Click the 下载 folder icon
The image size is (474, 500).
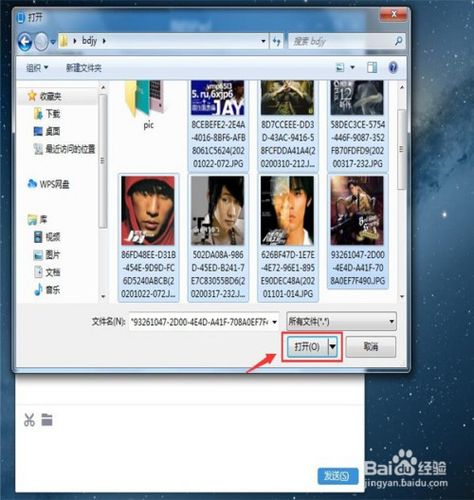tap(38, 114)
